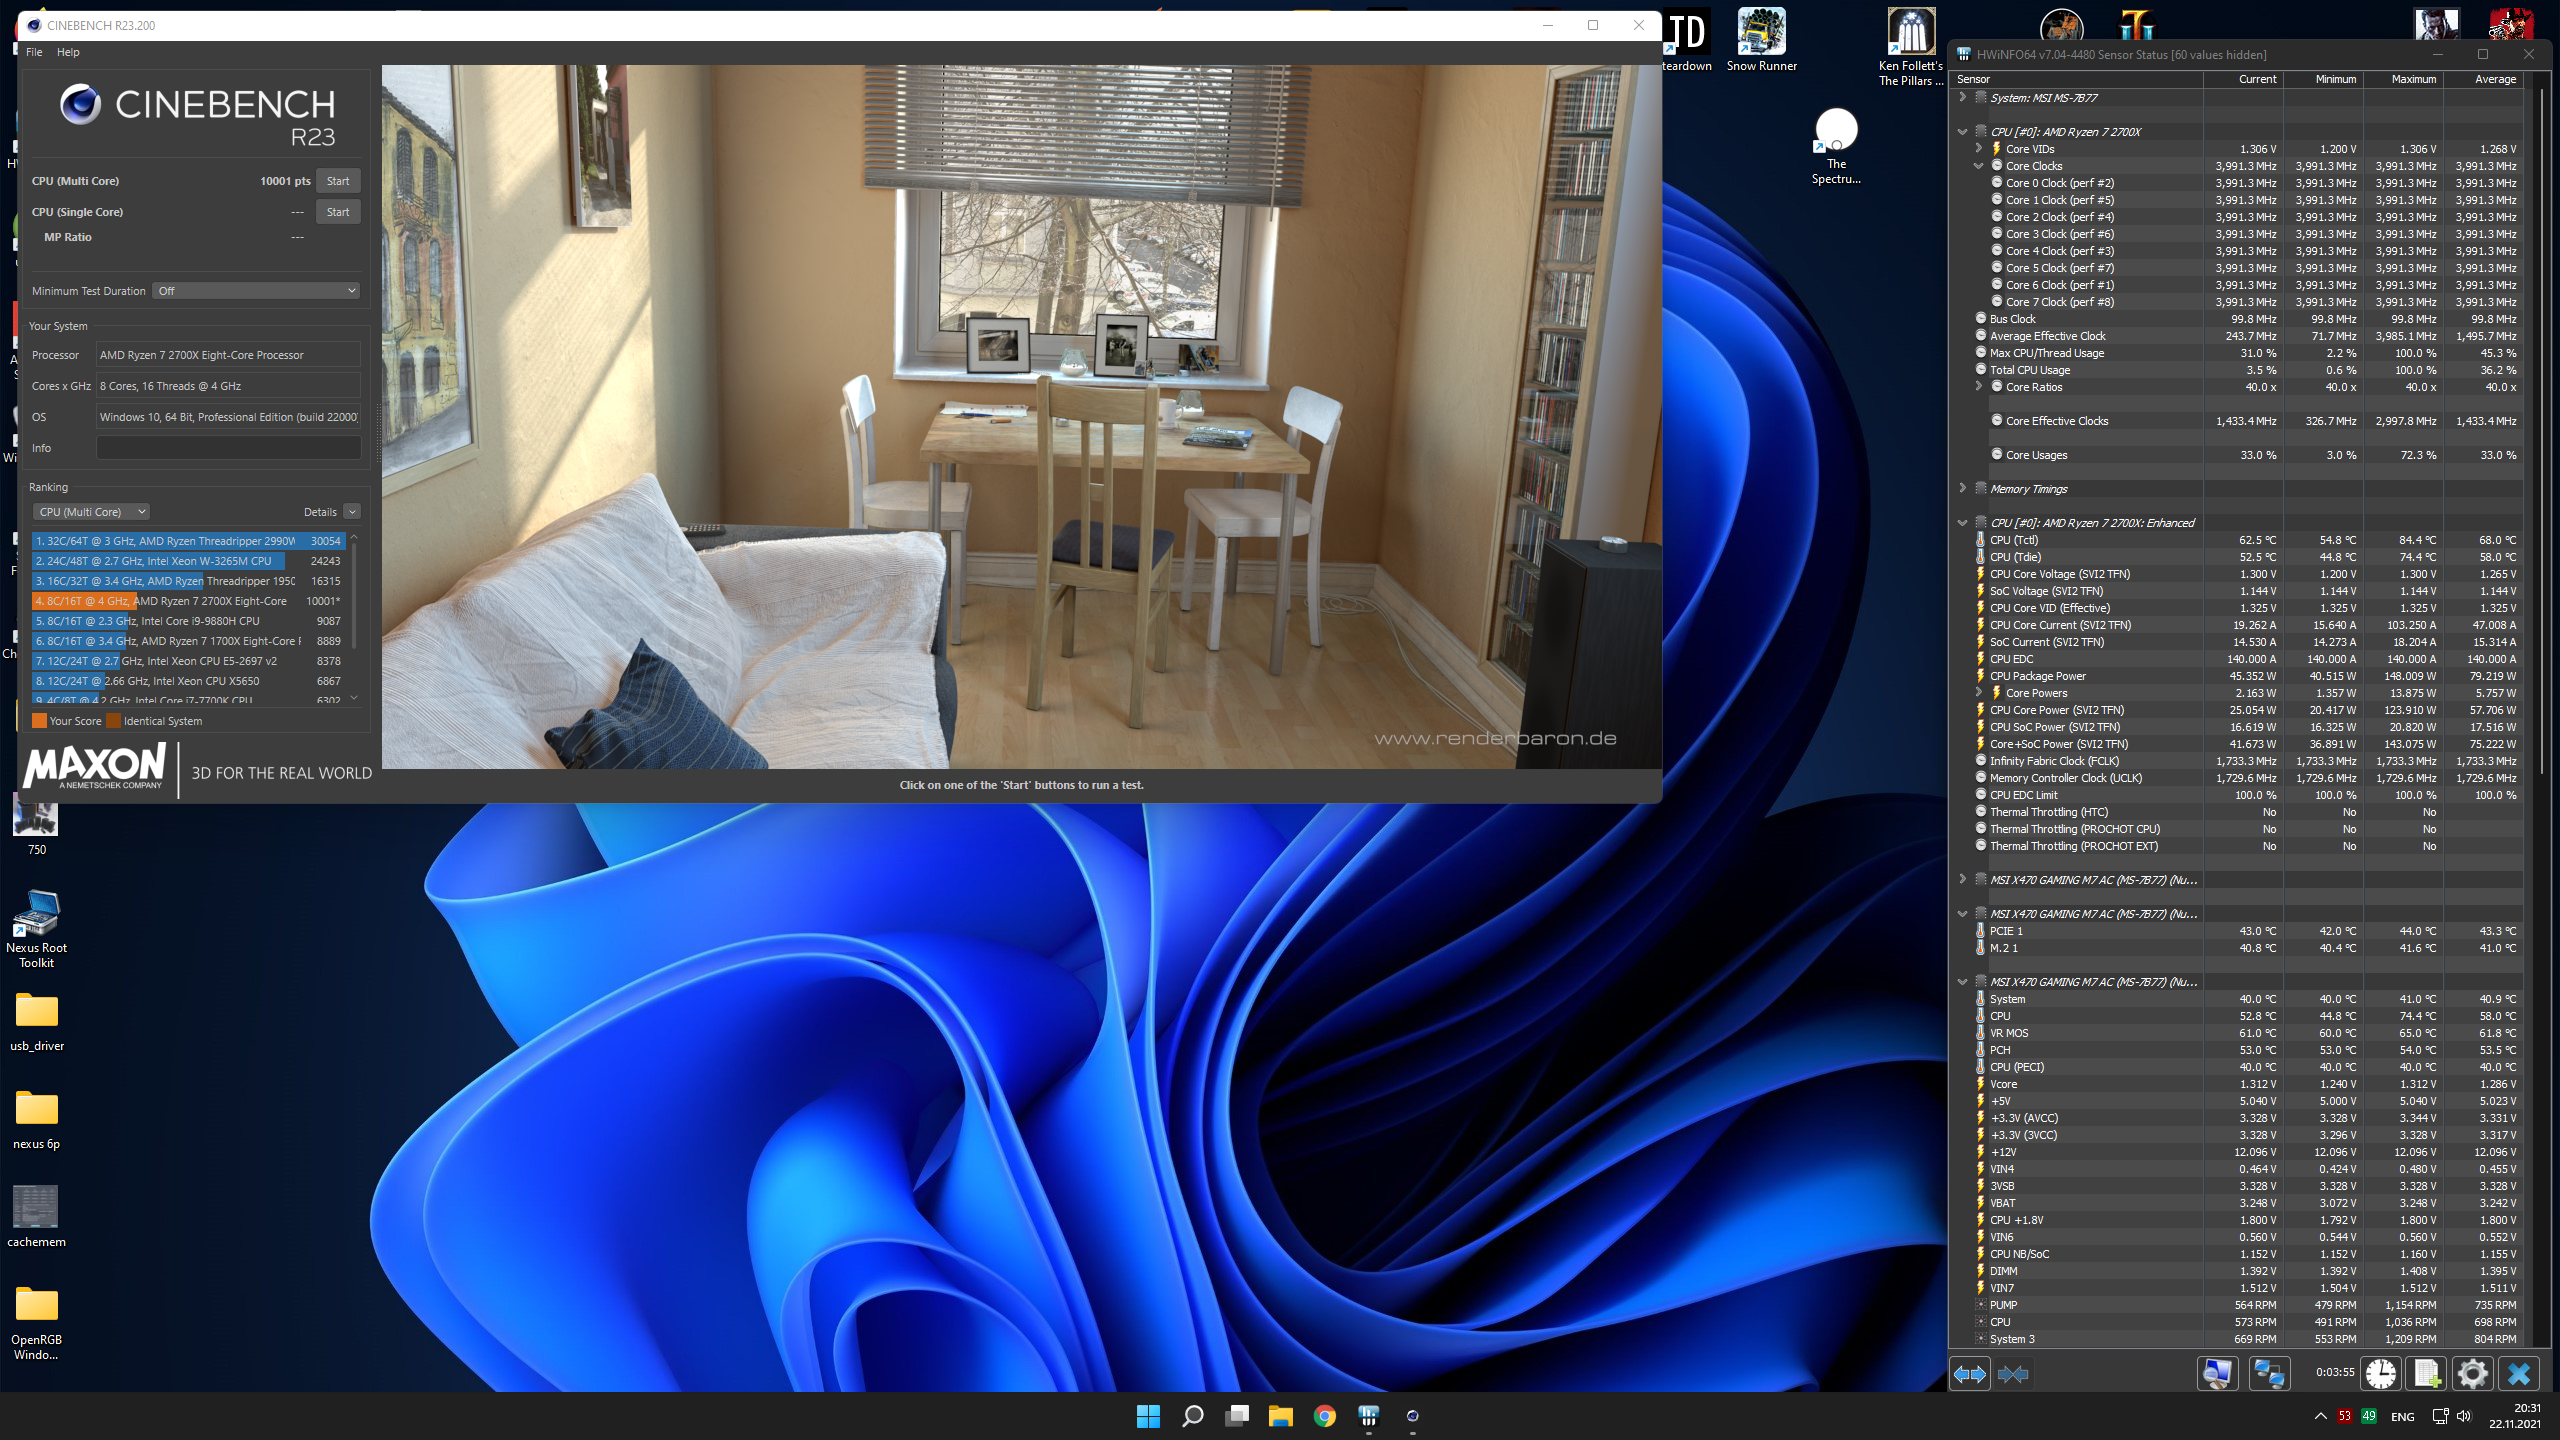Start the CPU Single Core test
This screenshot has width=2560, height=1440.
click(338, 212)
